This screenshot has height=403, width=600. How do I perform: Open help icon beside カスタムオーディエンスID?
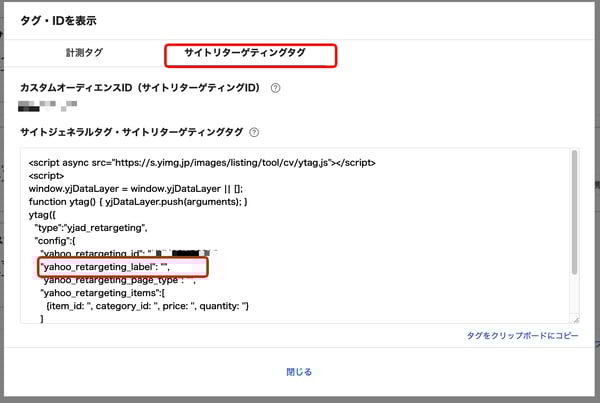point(275,88)
